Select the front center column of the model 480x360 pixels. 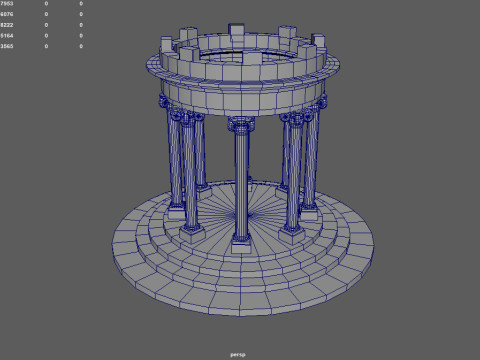[x=241, y=184]
